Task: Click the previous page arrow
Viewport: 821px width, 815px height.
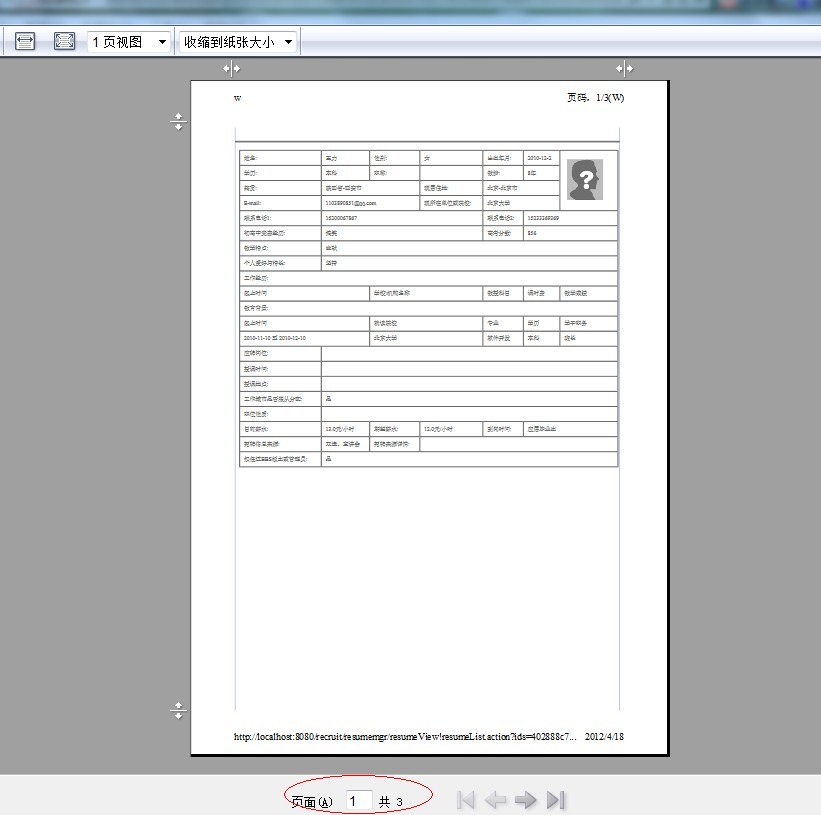Action: [x=496, y=799]
